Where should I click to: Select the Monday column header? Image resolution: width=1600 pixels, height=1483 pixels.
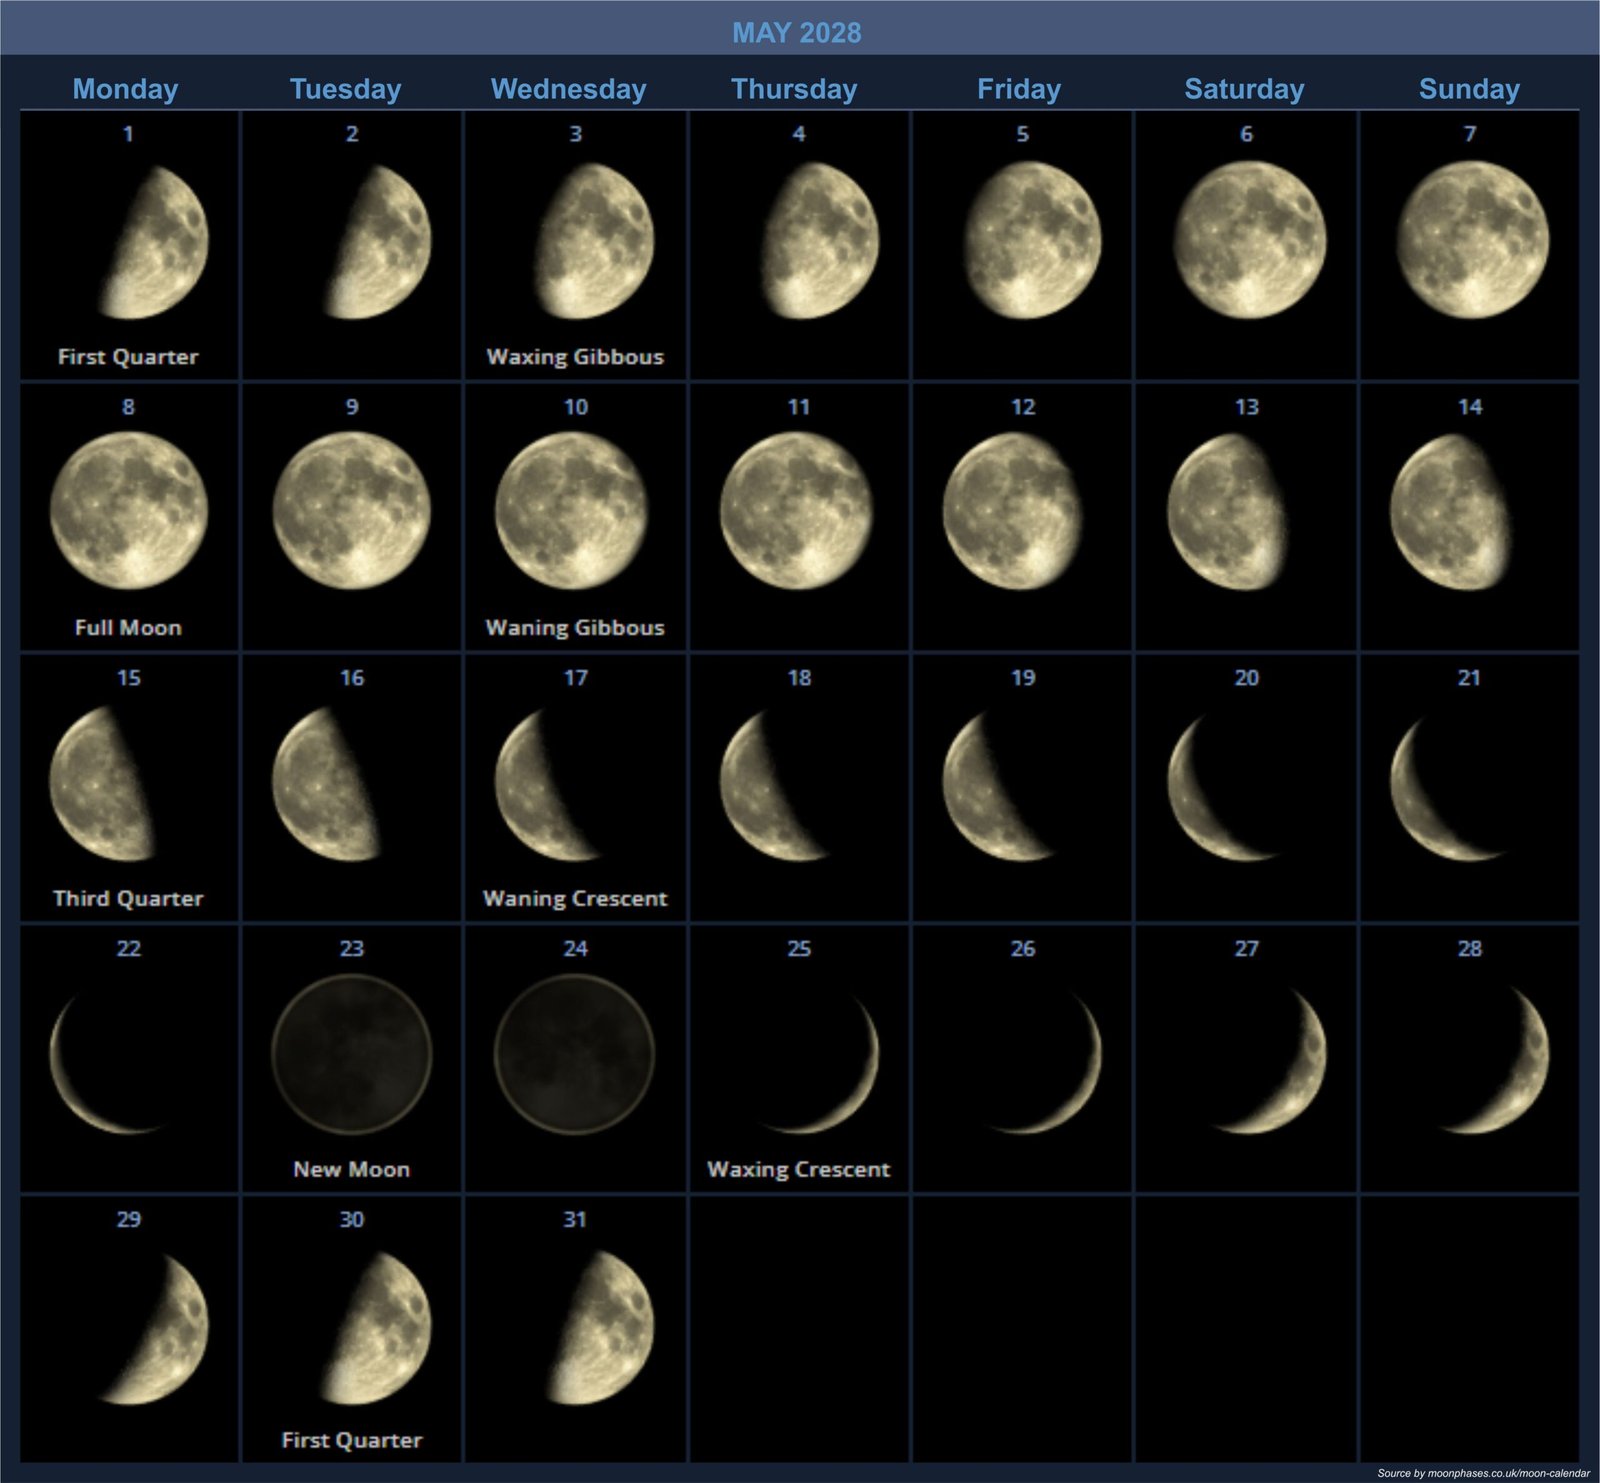[126, 89]
